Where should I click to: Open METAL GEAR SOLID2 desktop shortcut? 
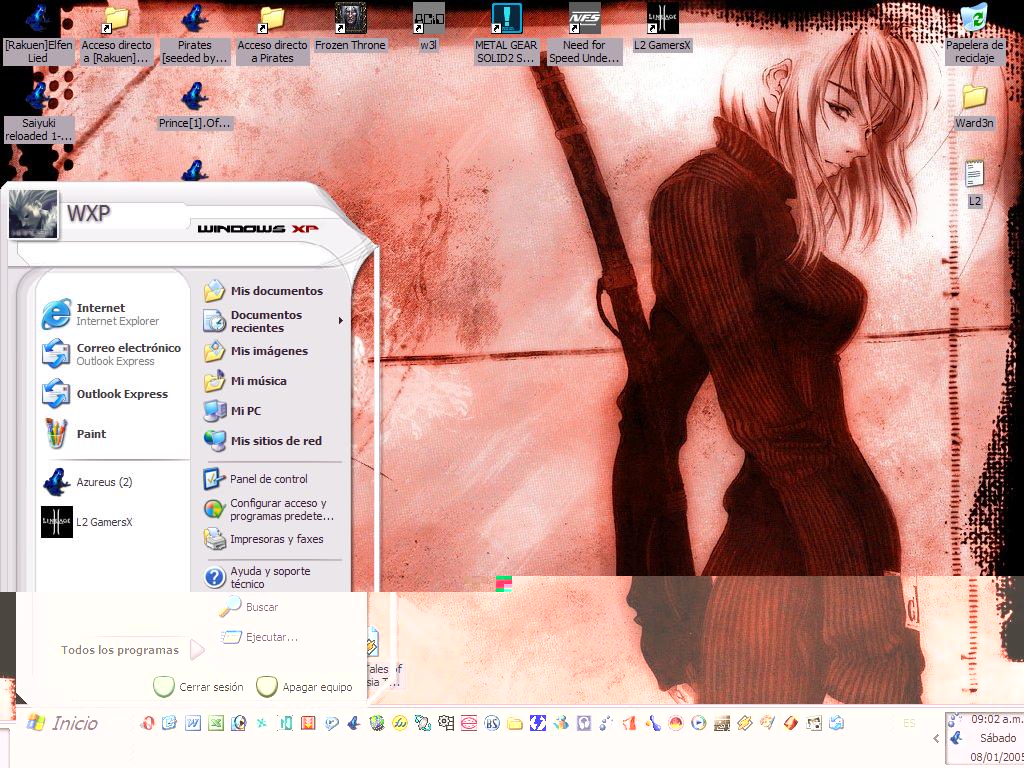506,33
